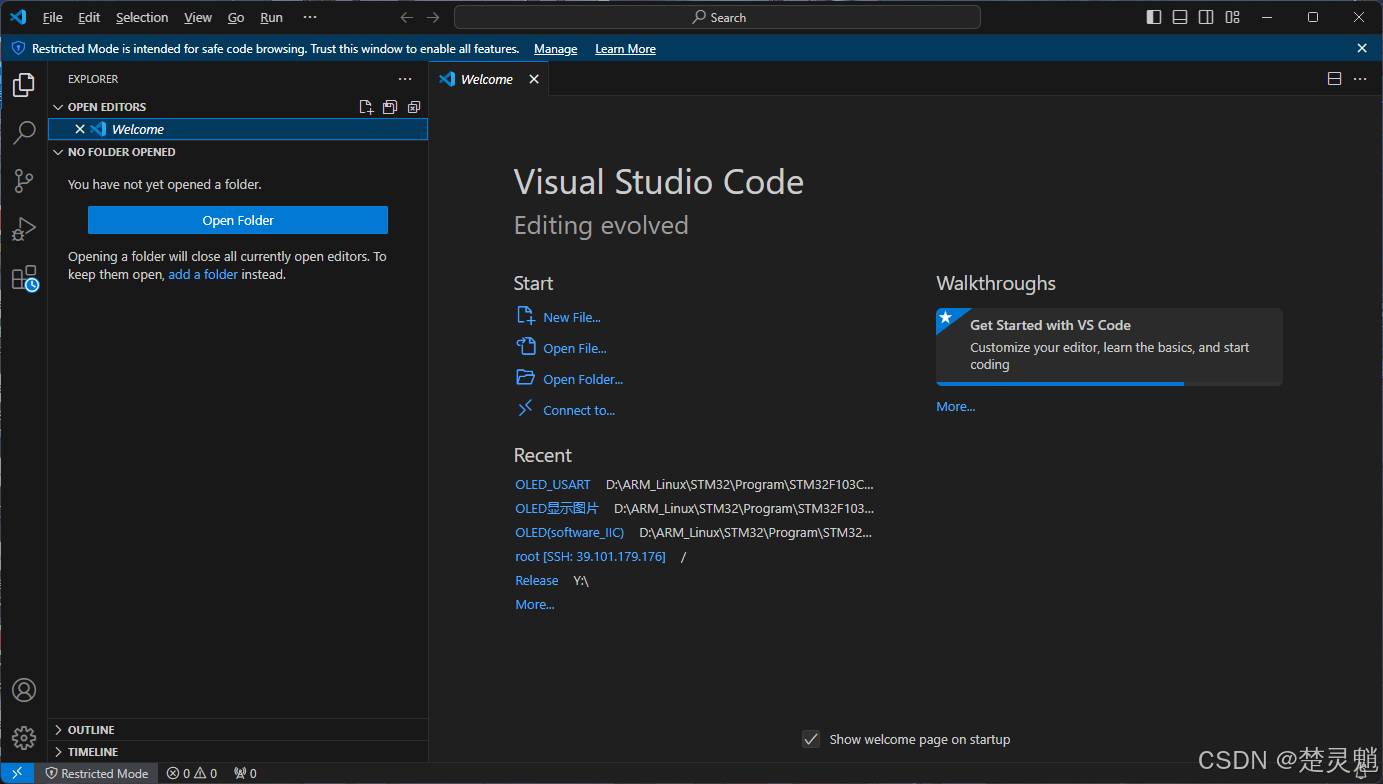Click the remote window indicator in status bar
Screen dimensions: 1383x784
click(x=17, y=773)
